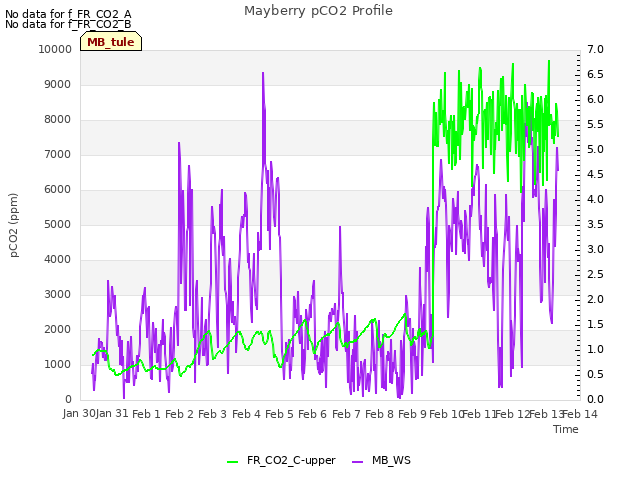Click the pCO2 (ppm) axis label
Screen dimensions: 640x480
(14, 225)
